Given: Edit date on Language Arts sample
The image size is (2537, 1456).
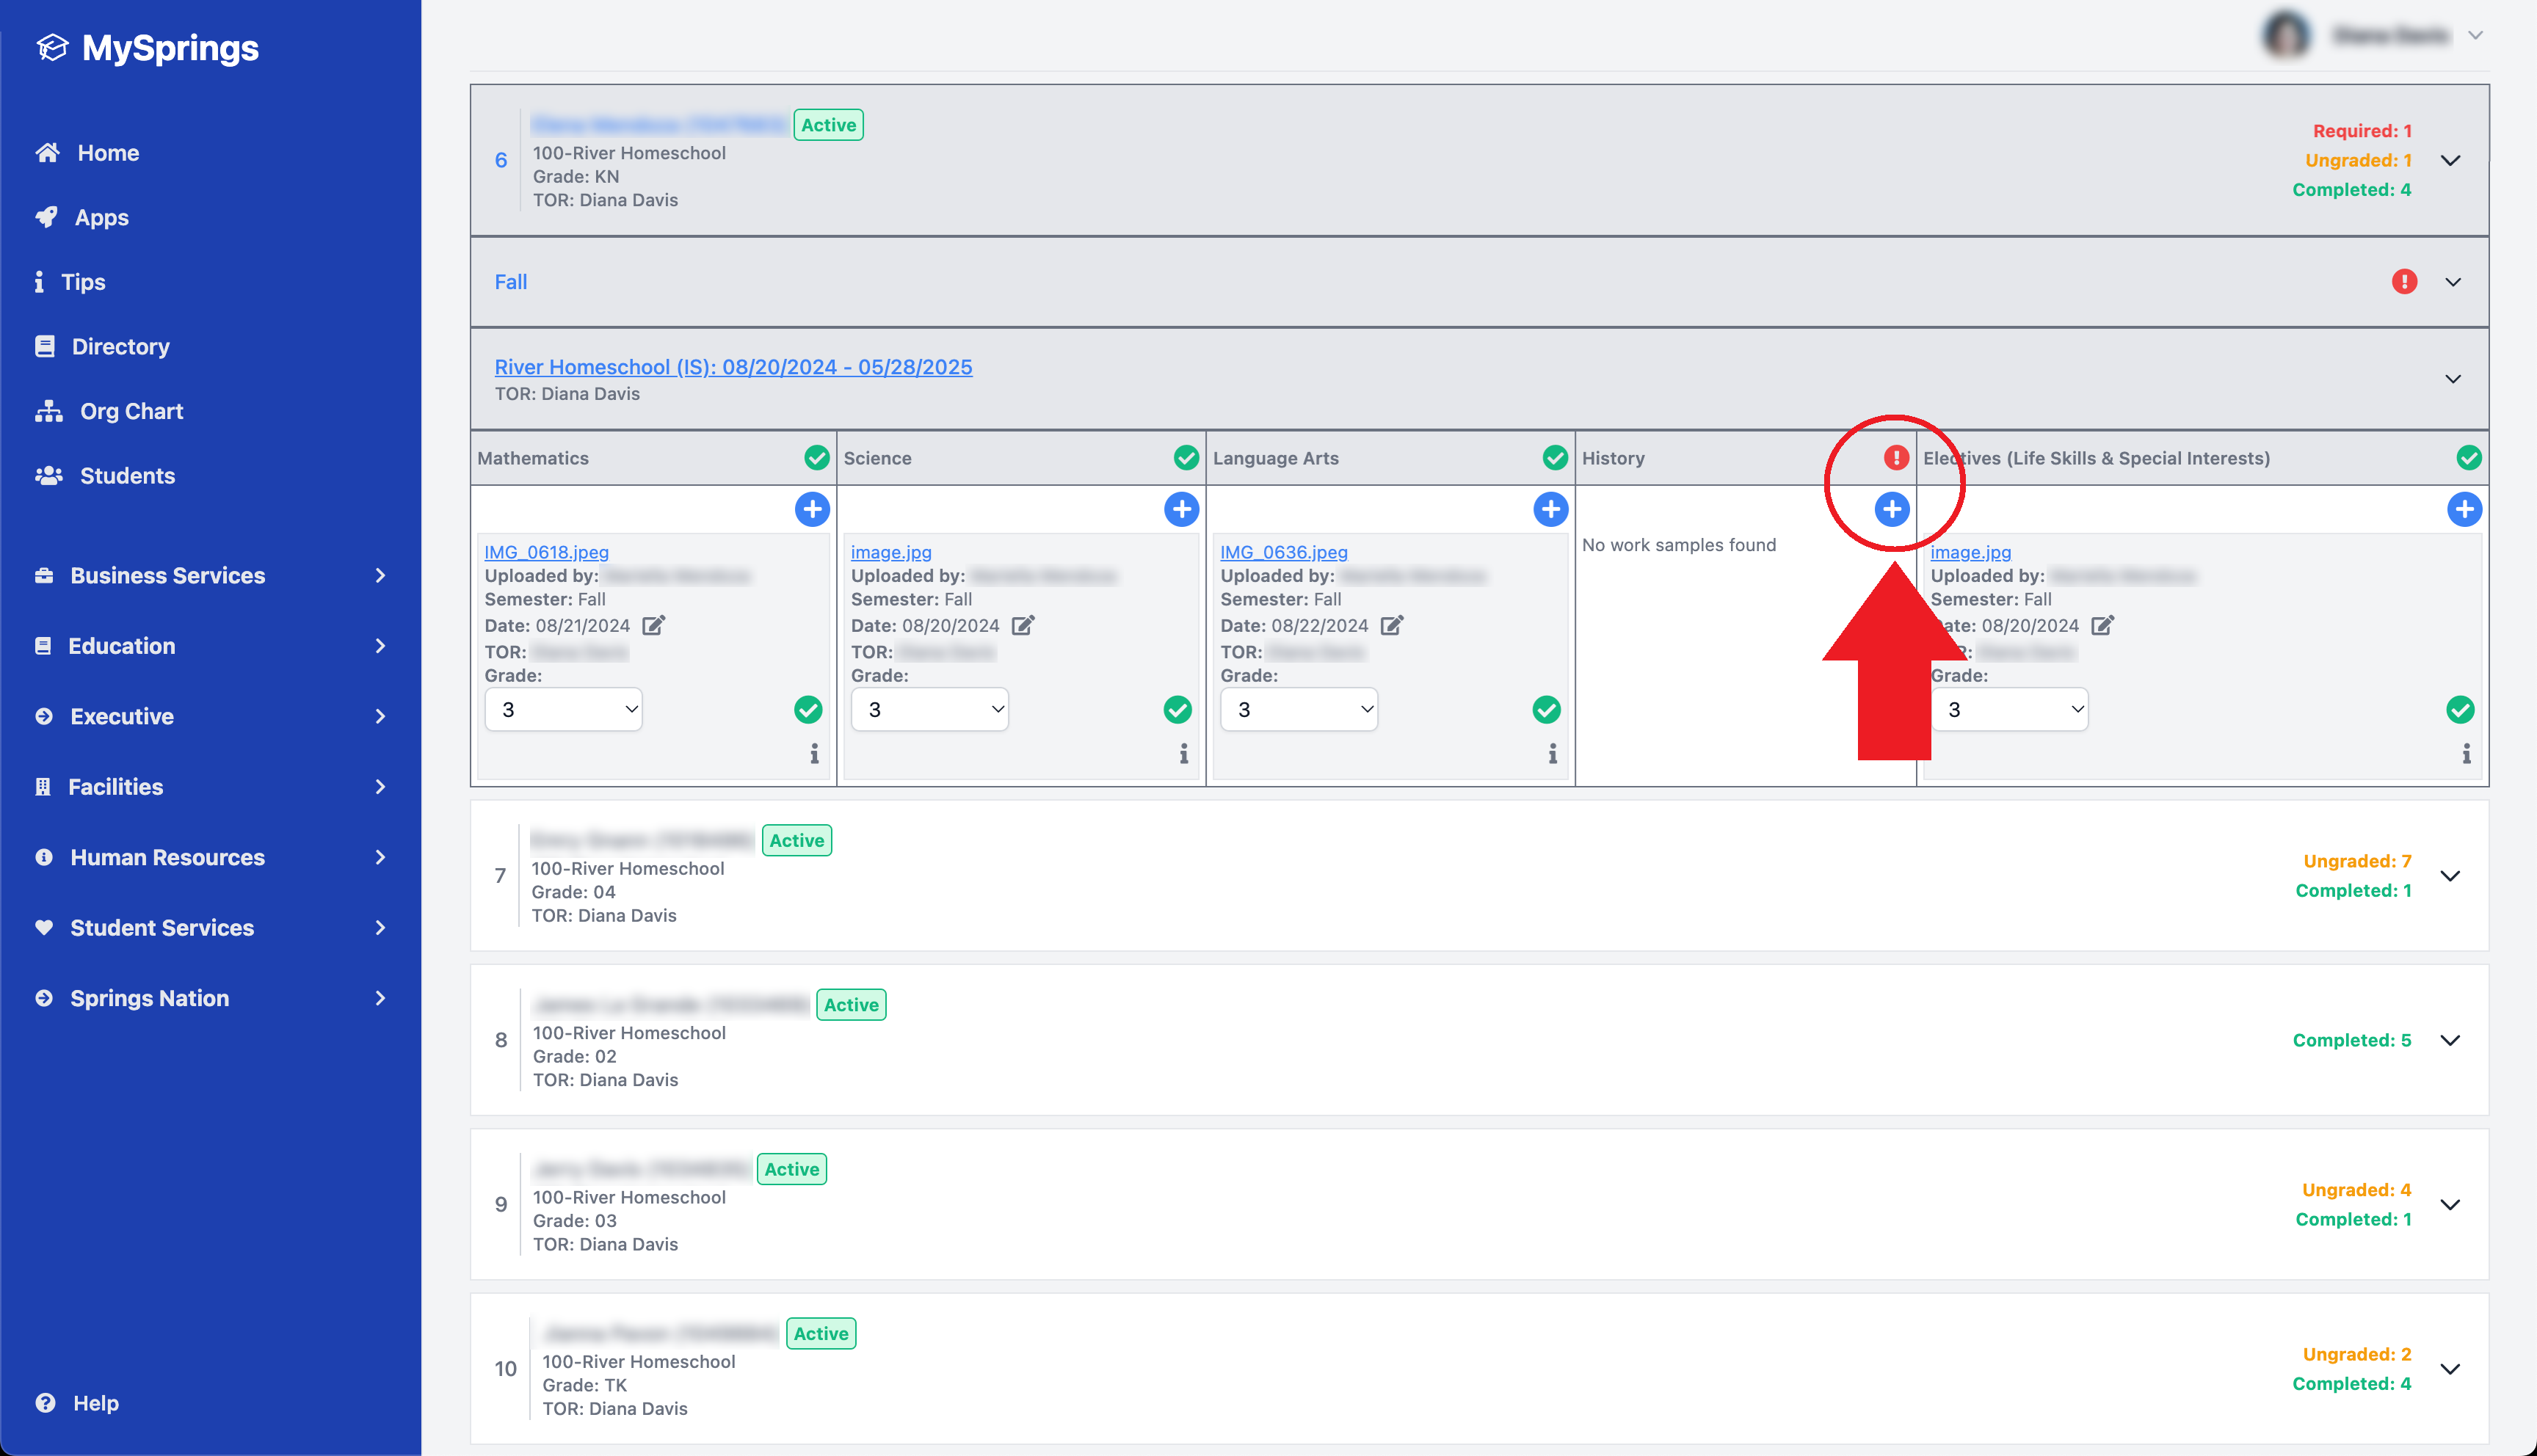Looking at the screenshot, I should click(x=1392, y=626).
